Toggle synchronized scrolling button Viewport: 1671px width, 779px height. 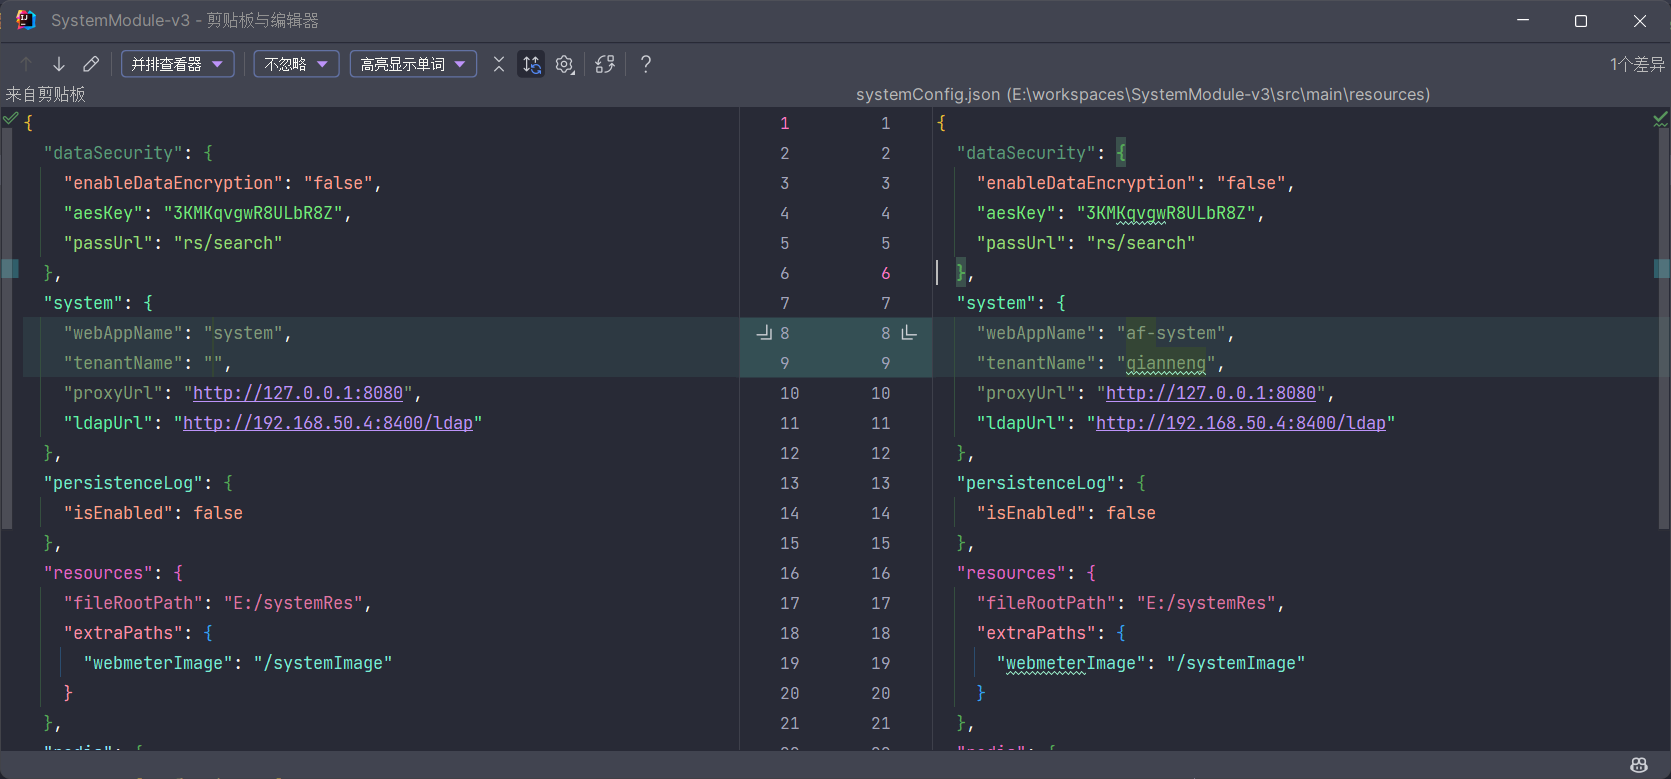click(x=531, y=64)
